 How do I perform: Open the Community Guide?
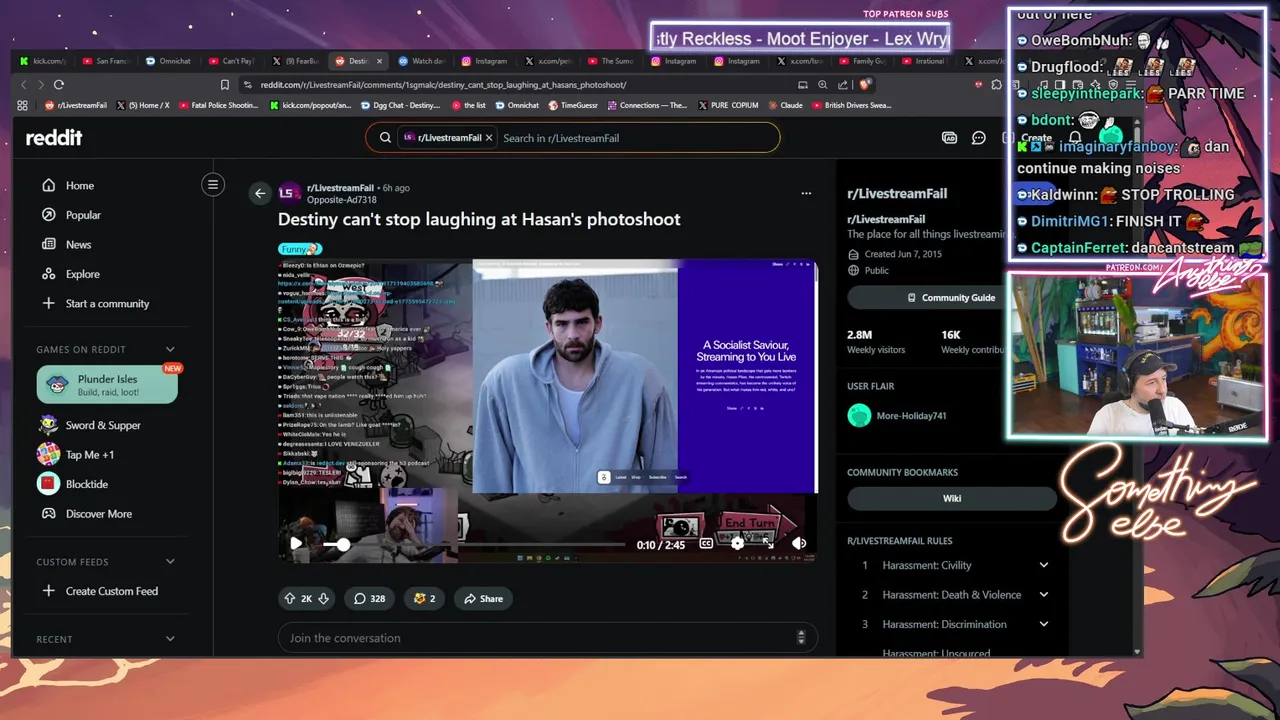952,298
